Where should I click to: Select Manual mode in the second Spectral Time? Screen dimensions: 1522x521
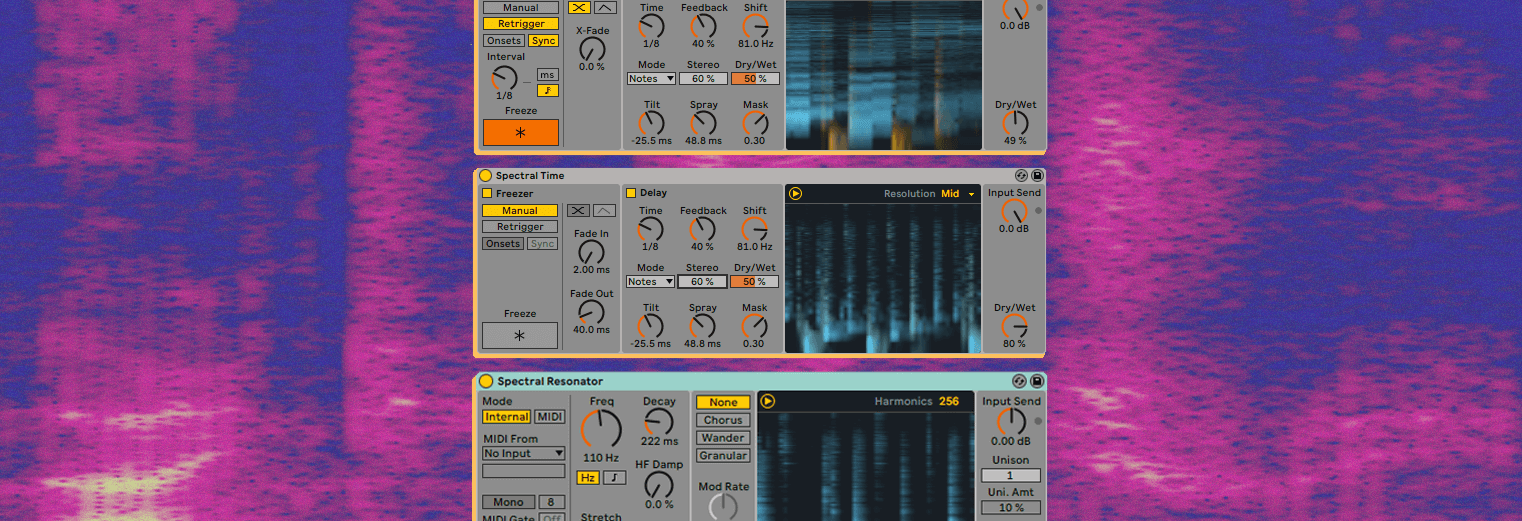[x=520, y=211]
